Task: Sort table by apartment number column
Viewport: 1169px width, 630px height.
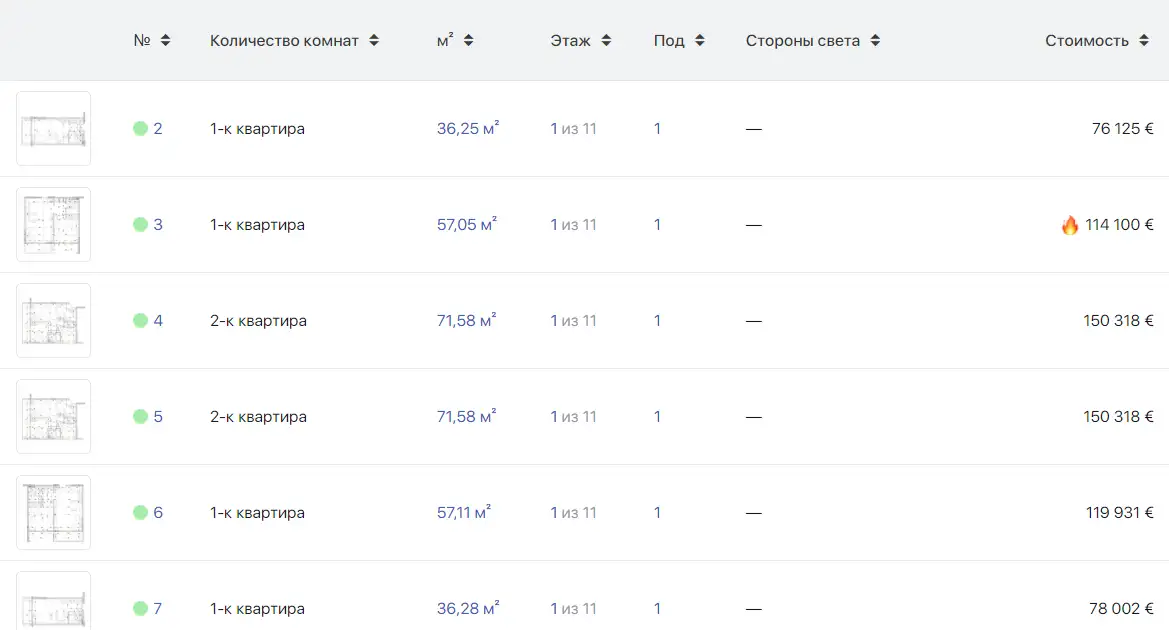Action: click(x=165, y=41)
